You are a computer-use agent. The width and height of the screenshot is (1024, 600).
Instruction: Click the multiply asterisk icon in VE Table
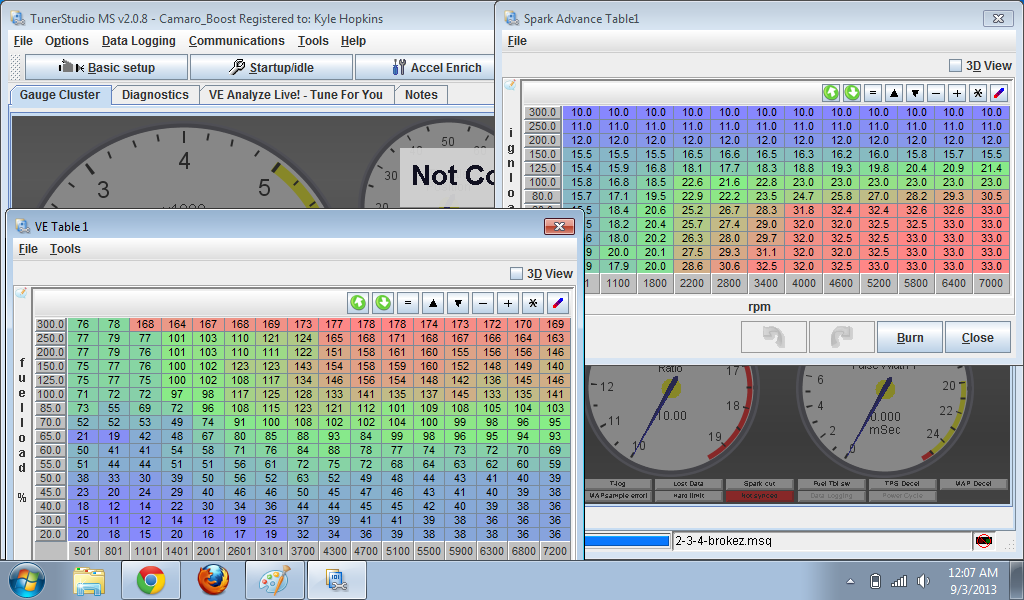tap(533, 303)
